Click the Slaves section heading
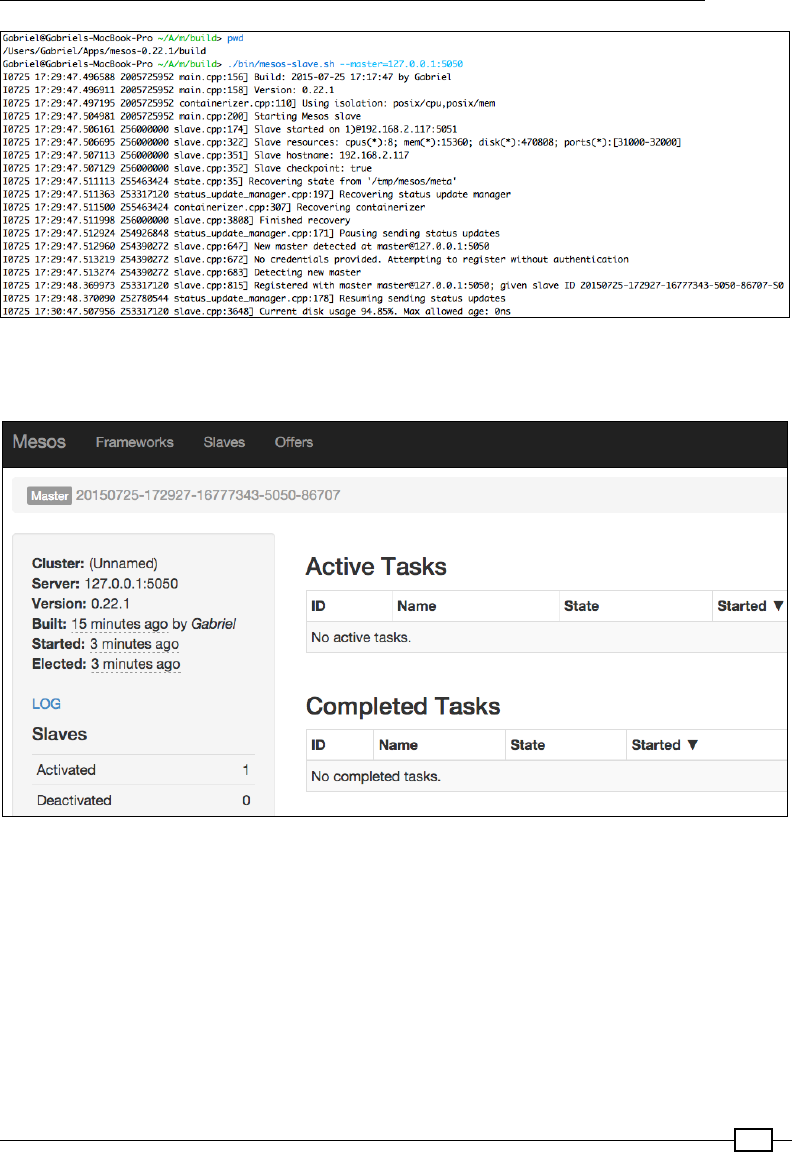 pos(60,734)
